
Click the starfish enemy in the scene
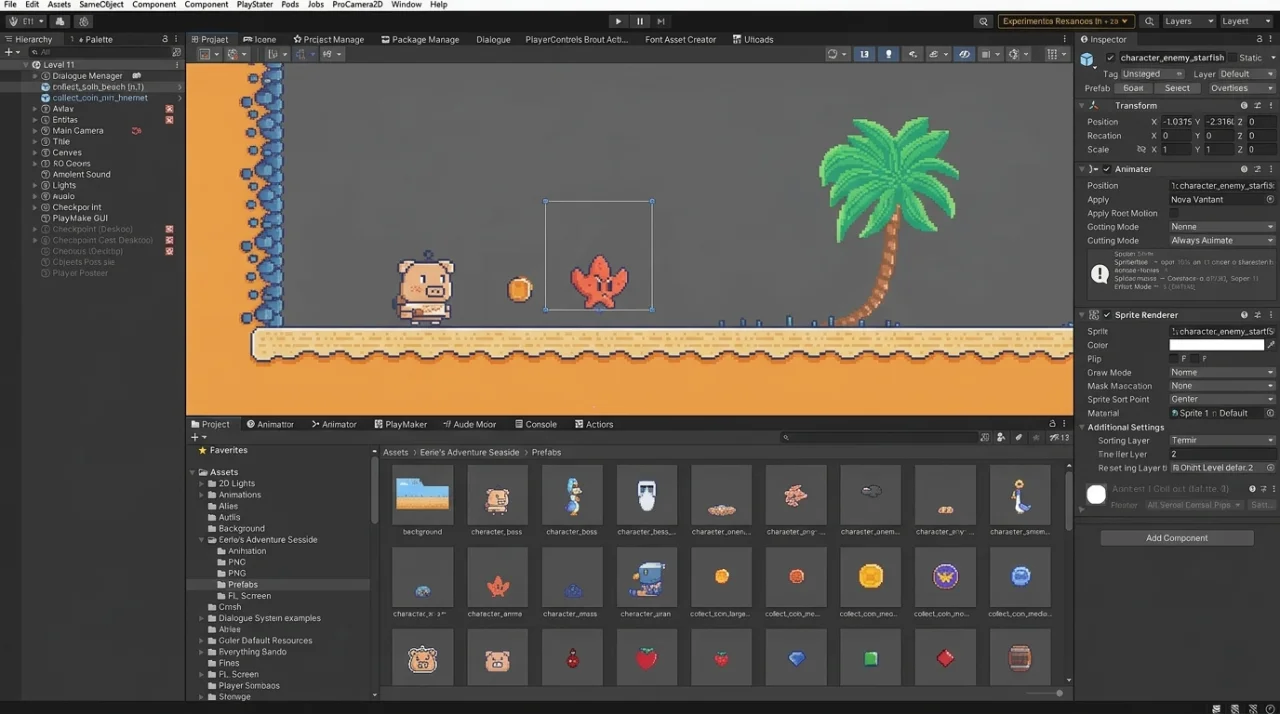(x=599, y=281)
